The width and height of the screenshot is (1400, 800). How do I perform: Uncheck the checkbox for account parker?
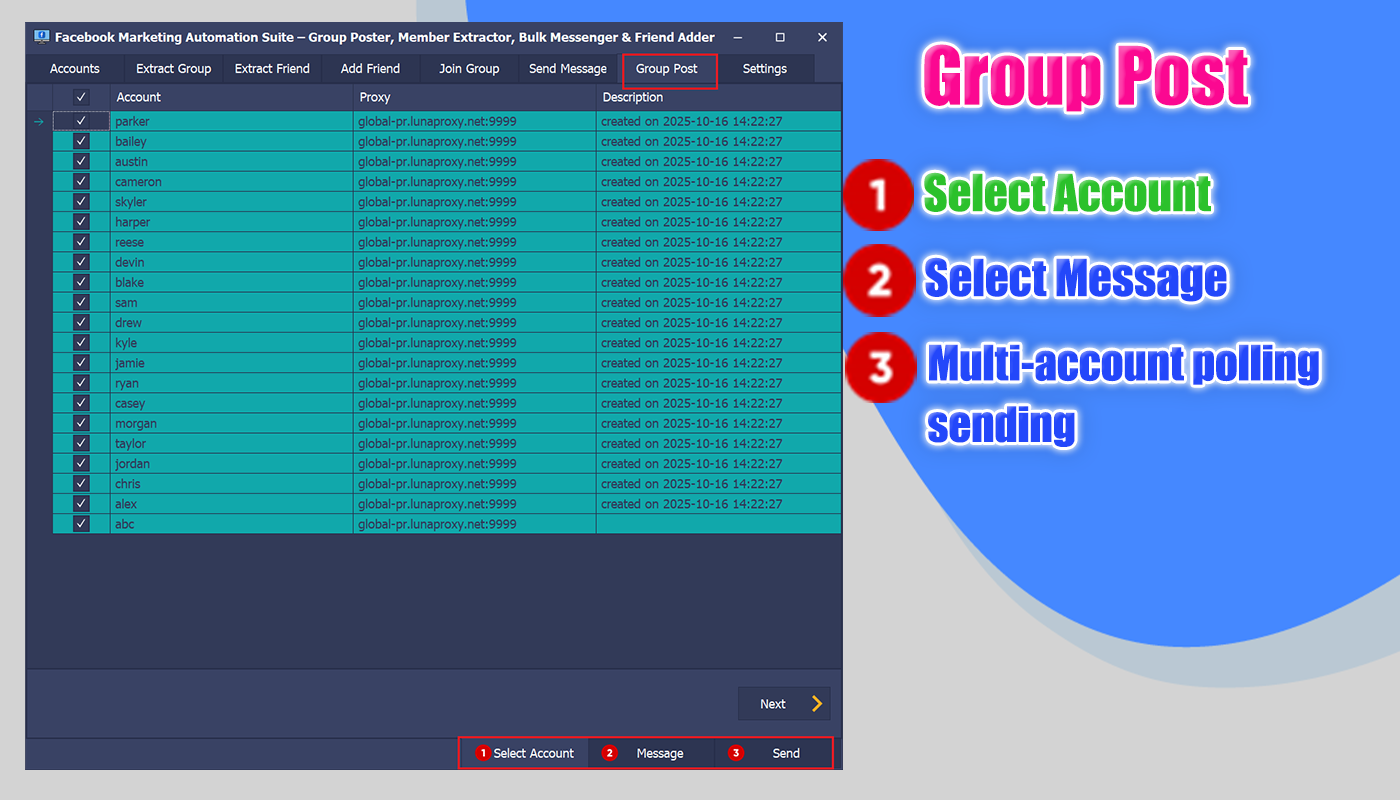tap(81, 121)
